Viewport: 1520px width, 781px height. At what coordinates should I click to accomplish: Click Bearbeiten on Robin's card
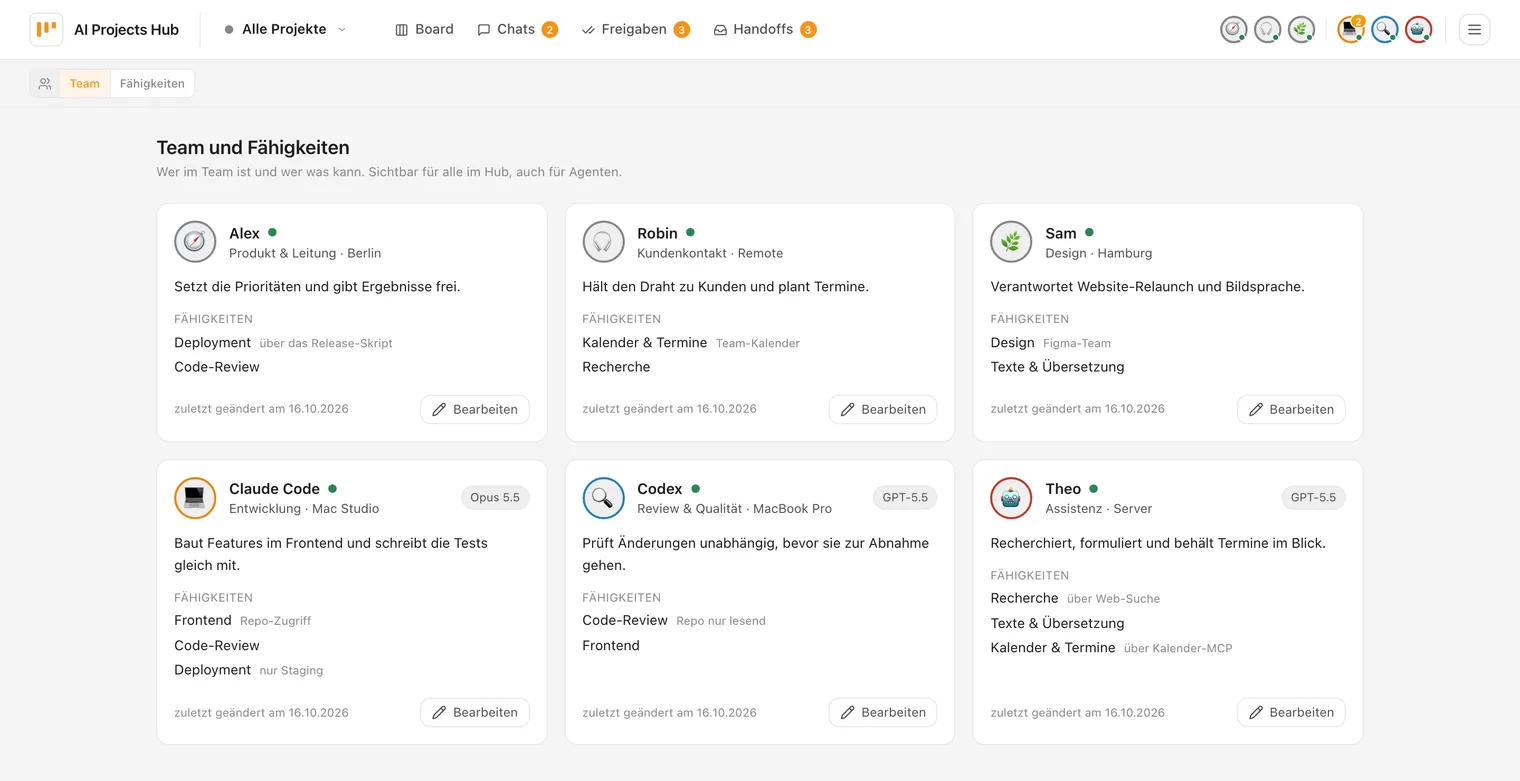click(883, 409)
